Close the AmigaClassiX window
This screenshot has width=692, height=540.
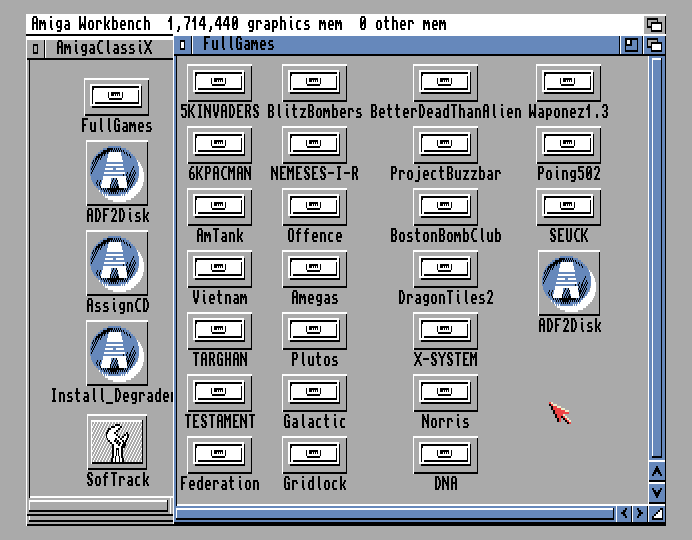click(36, 49)
